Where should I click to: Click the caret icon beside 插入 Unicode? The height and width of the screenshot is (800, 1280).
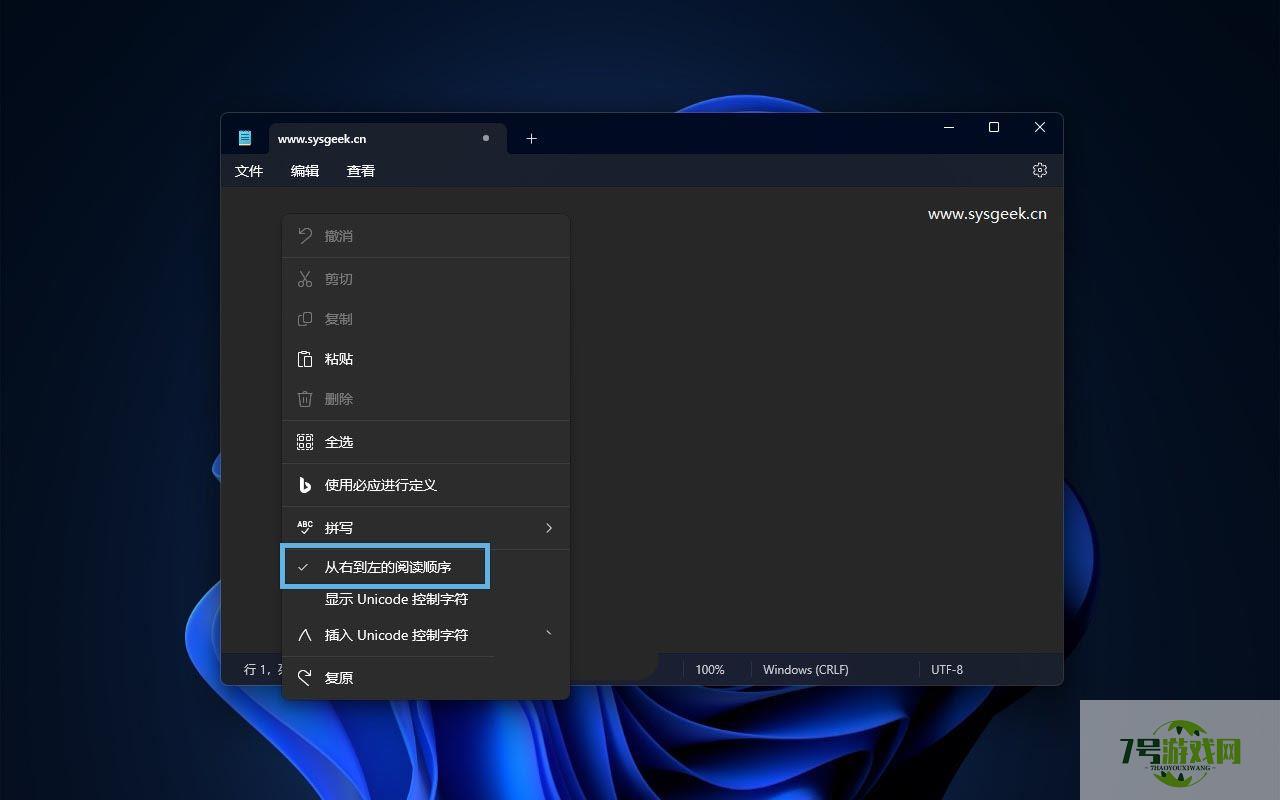pos(305,635)
